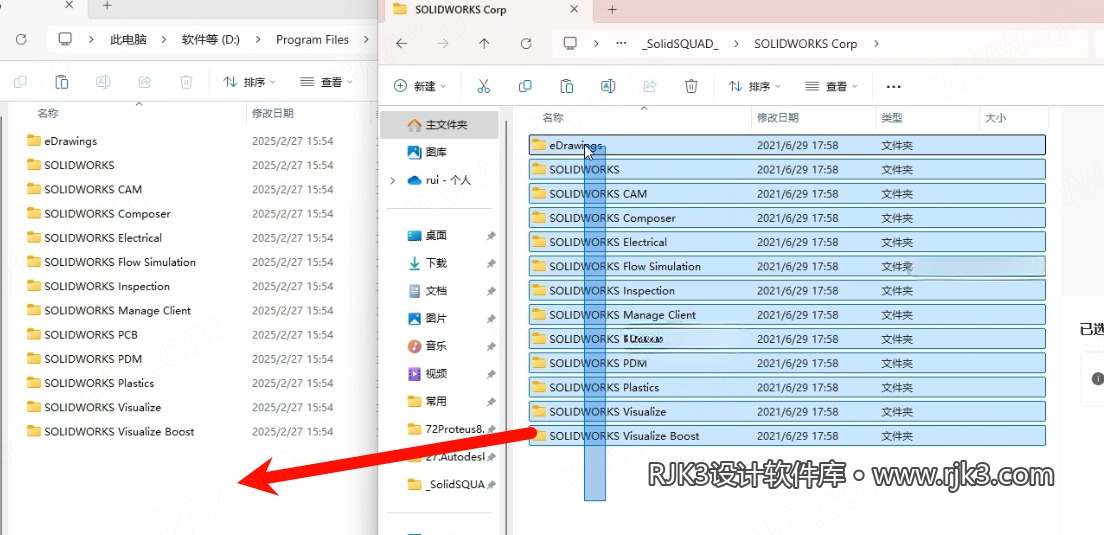Open the 排序 dropdown in right window
This screenshot has height=535, width=1104.
[755, 87]
